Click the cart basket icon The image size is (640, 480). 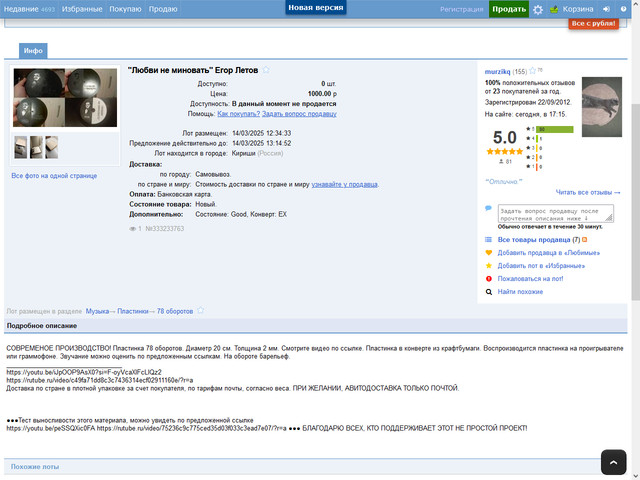tap(554, 9)
